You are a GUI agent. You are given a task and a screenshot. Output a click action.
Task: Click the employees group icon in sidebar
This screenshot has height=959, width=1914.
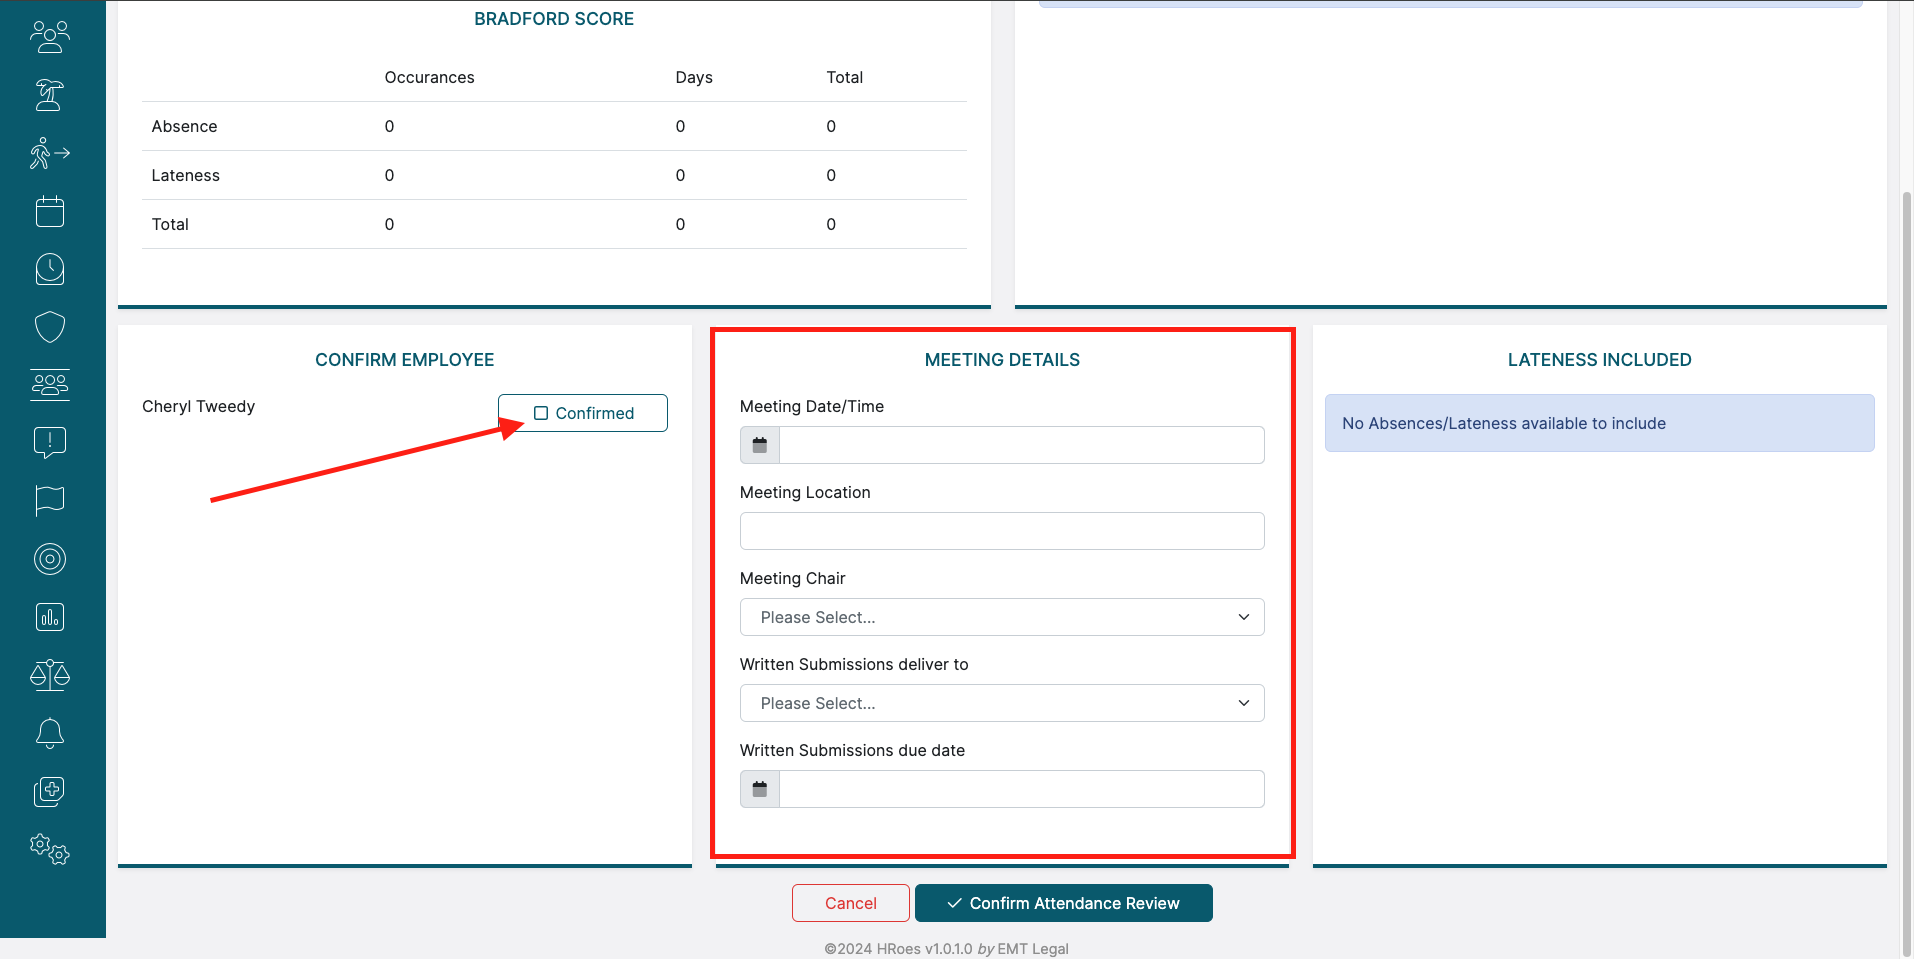point(49,37)
